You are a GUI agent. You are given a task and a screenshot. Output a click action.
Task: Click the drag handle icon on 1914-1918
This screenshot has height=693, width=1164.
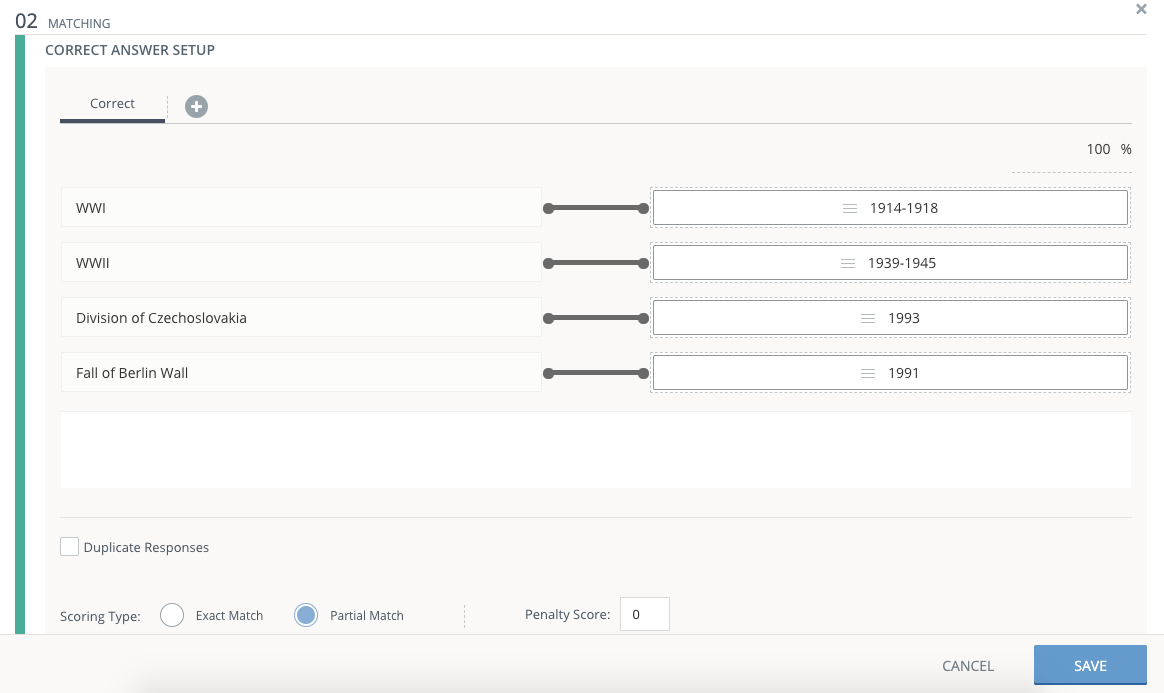849,209
